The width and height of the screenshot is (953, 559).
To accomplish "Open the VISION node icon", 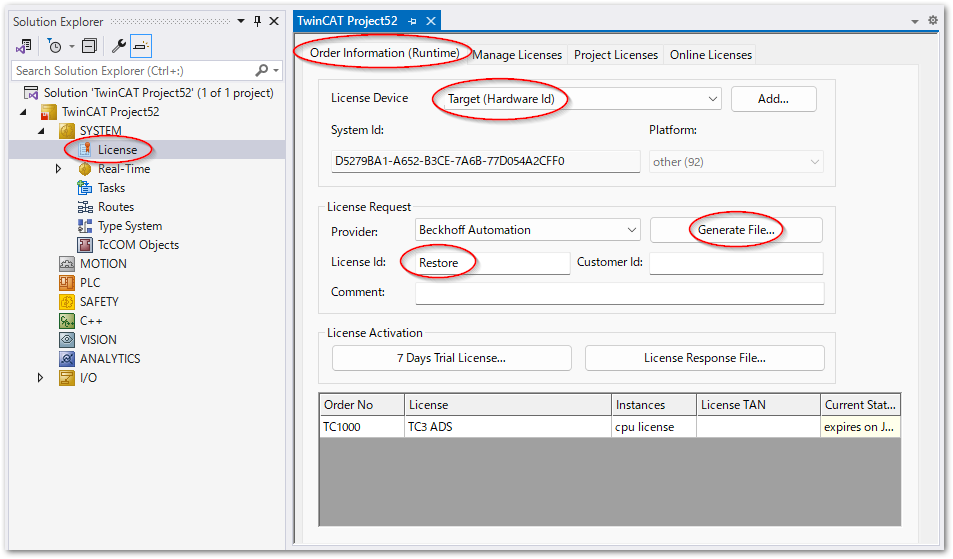I will click(67, 340).
